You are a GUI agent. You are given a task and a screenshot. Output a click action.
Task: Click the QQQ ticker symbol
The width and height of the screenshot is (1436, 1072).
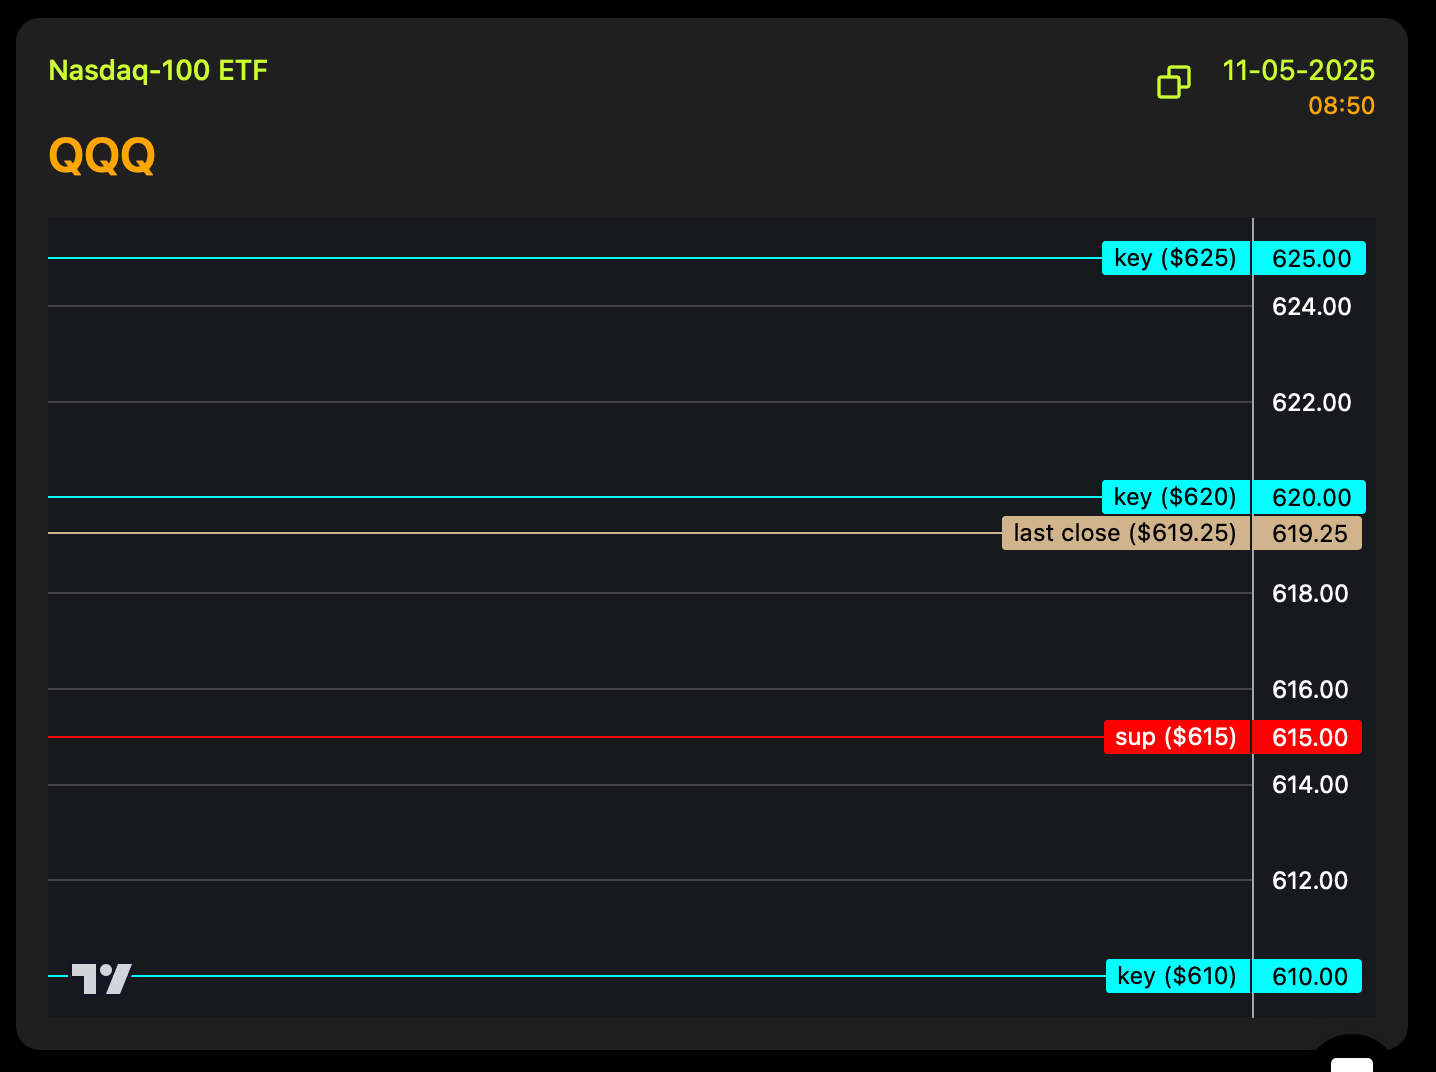(x=102, y=156)
